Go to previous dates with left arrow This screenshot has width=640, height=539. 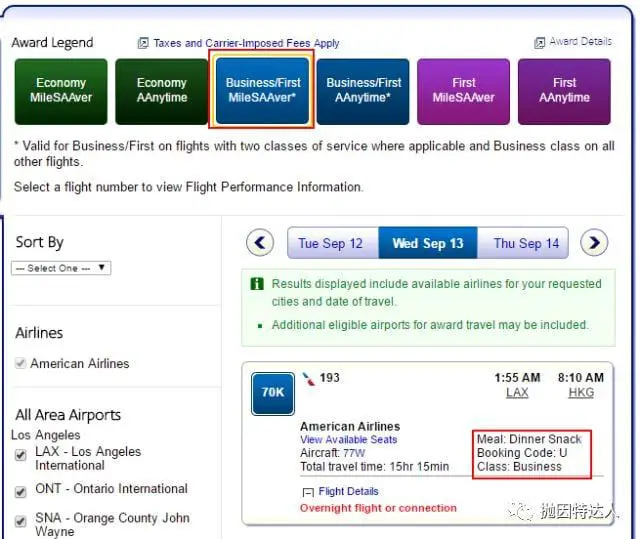point(260,243)
